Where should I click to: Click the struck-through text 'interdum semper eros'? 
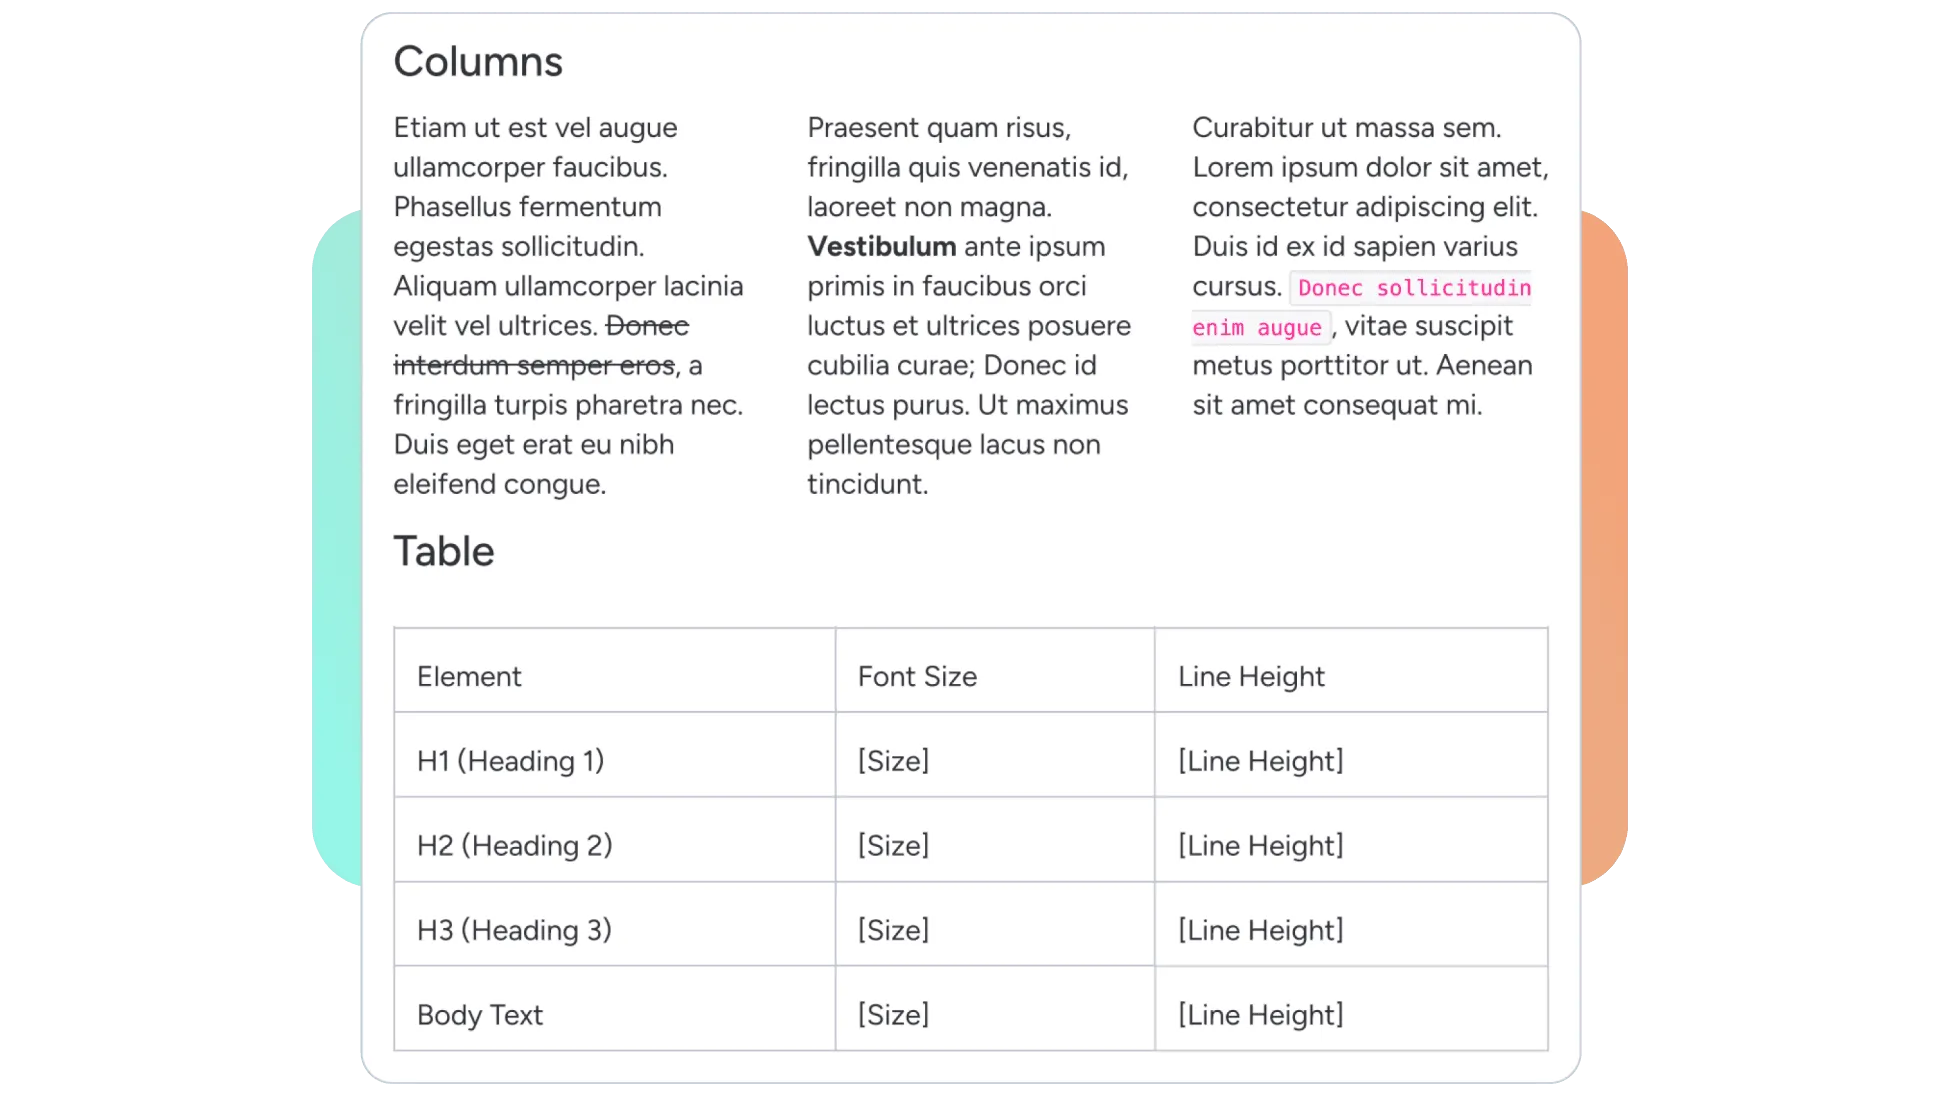(x=534, y=366)
